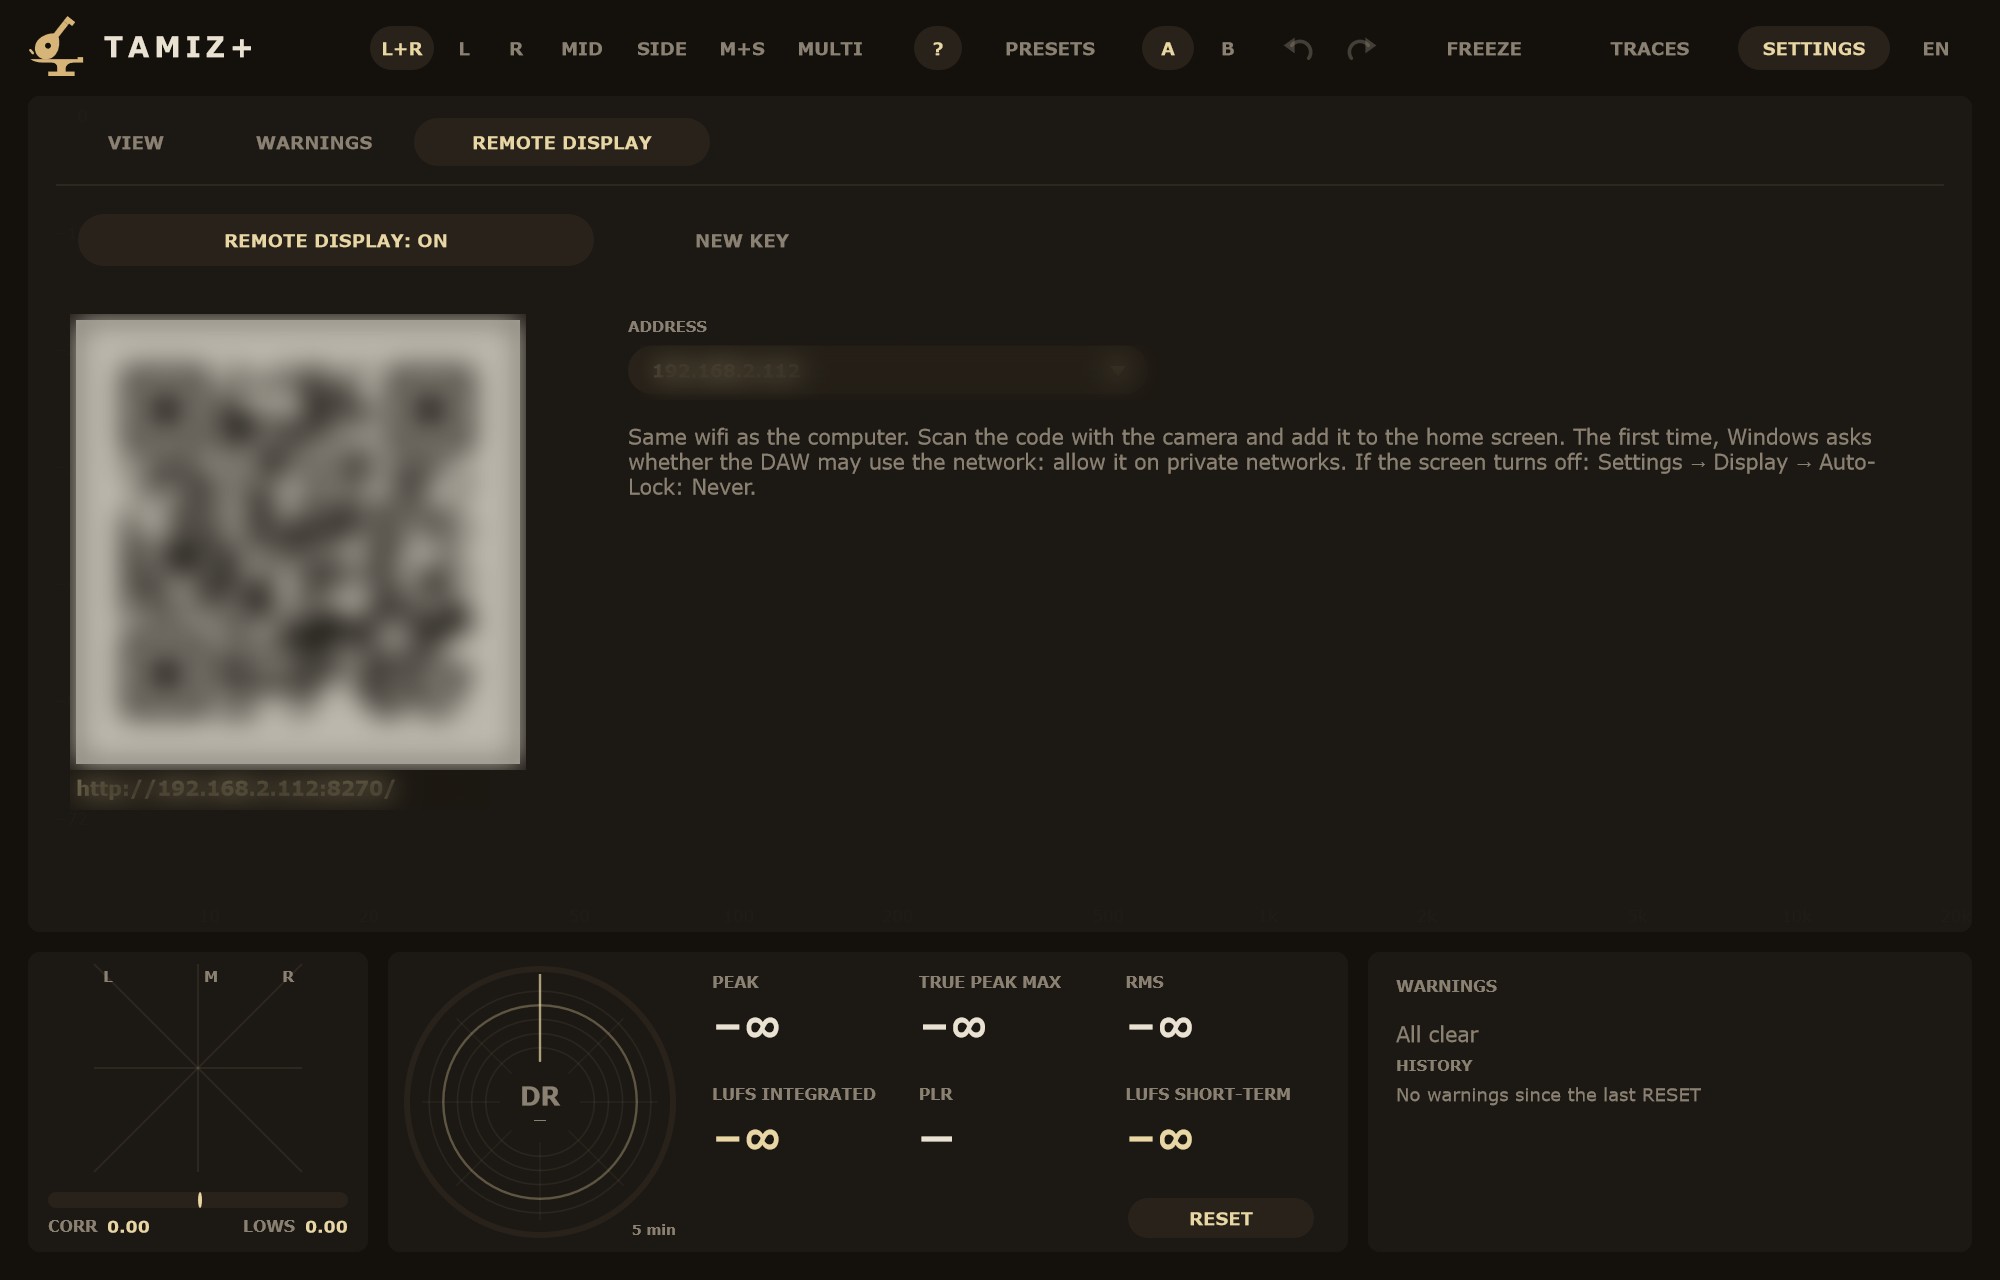Screen dimensions: 2000x1280
Task: Select the REMOTE DISPLAY tab
Action: click(x=562, y=142)
